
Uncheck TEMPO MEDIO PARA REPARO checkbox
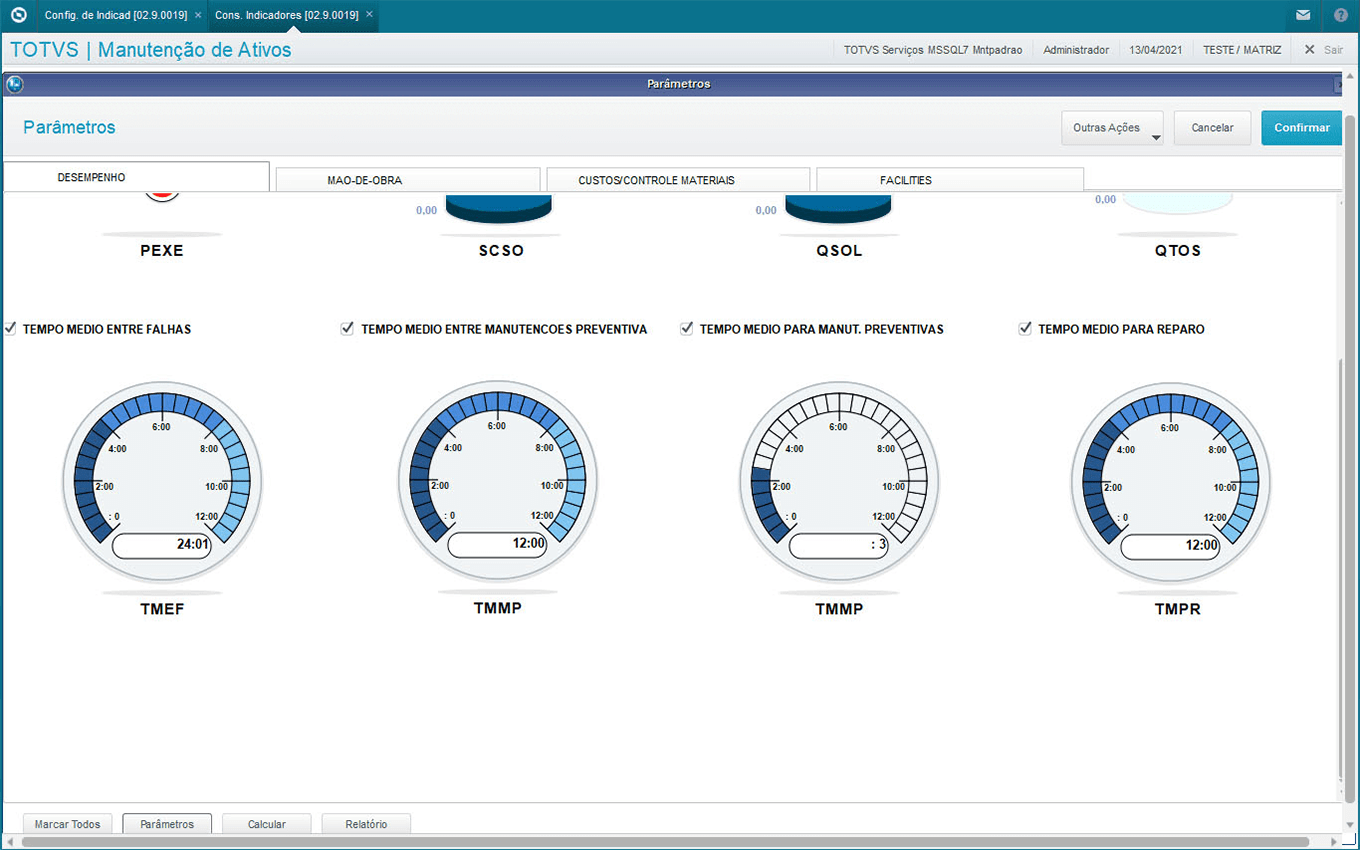pos(1025,328)
